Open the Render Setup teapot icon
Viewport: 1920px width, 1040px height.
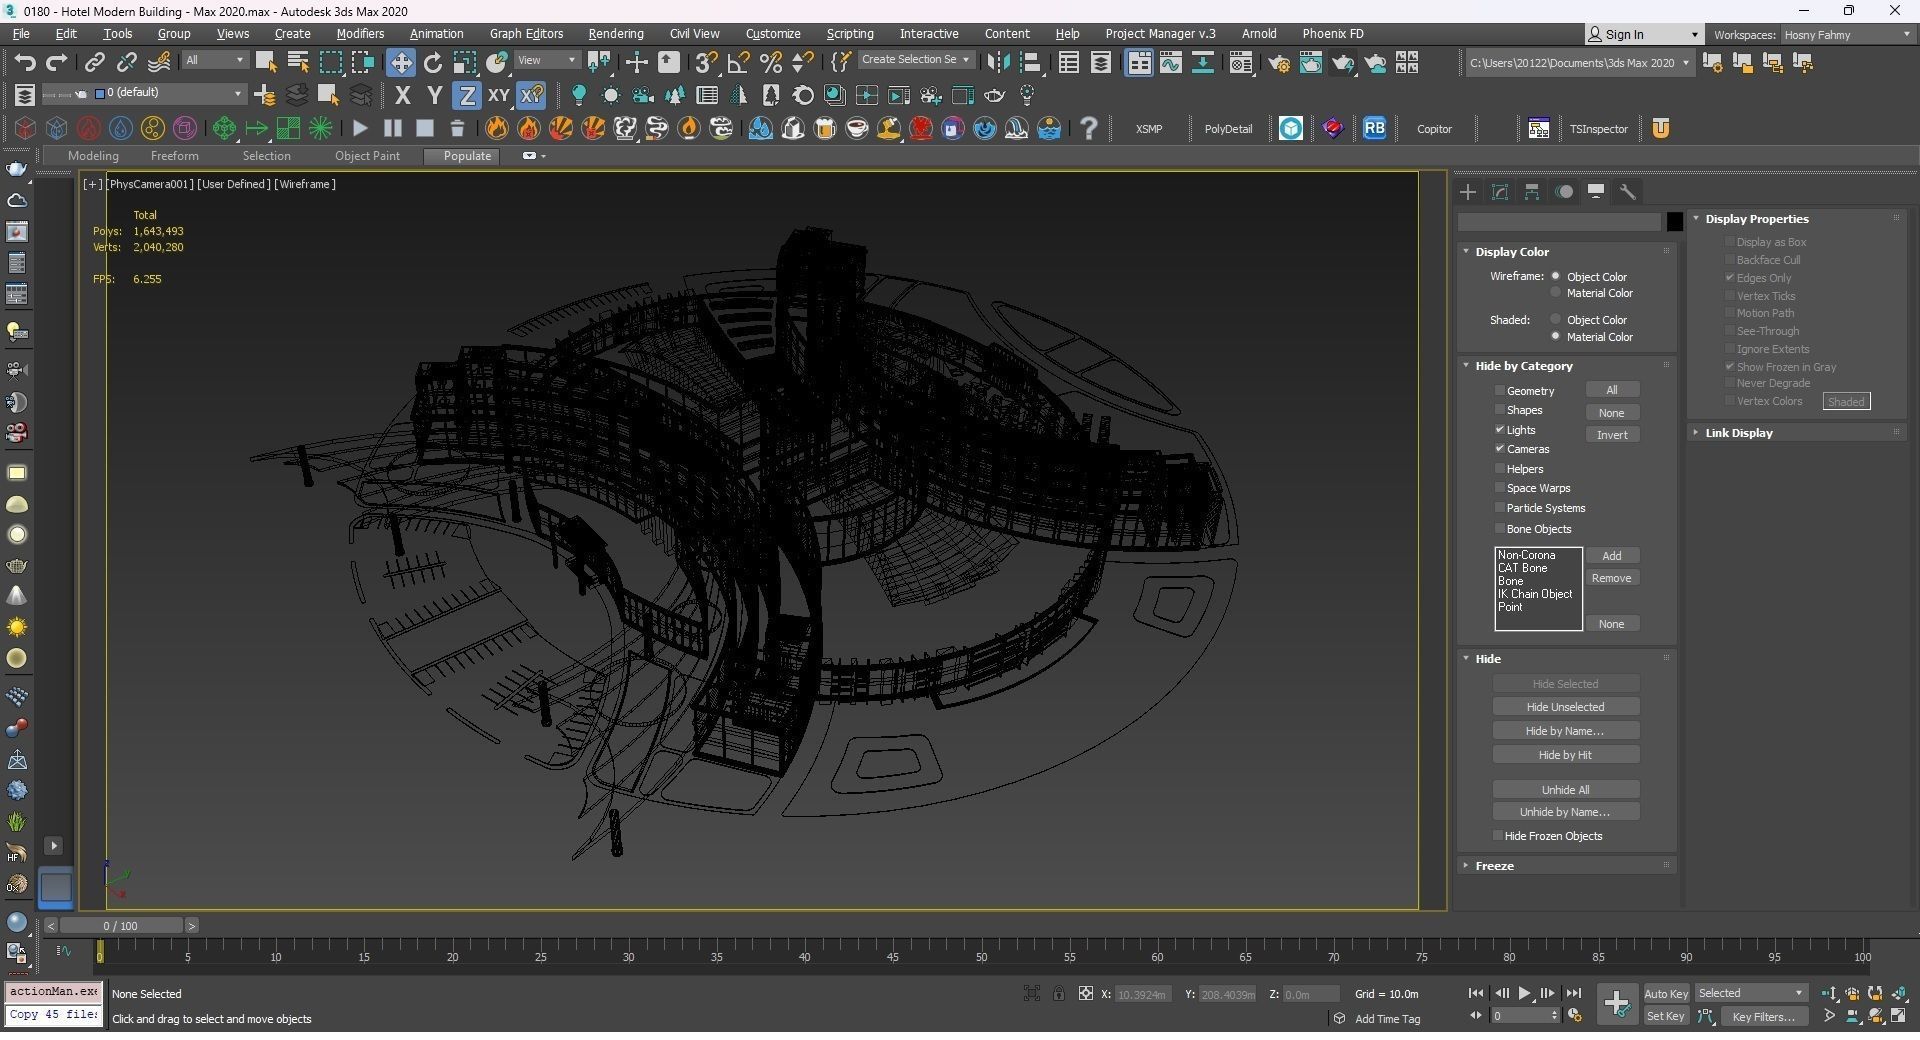click(x=1278, y=63)
